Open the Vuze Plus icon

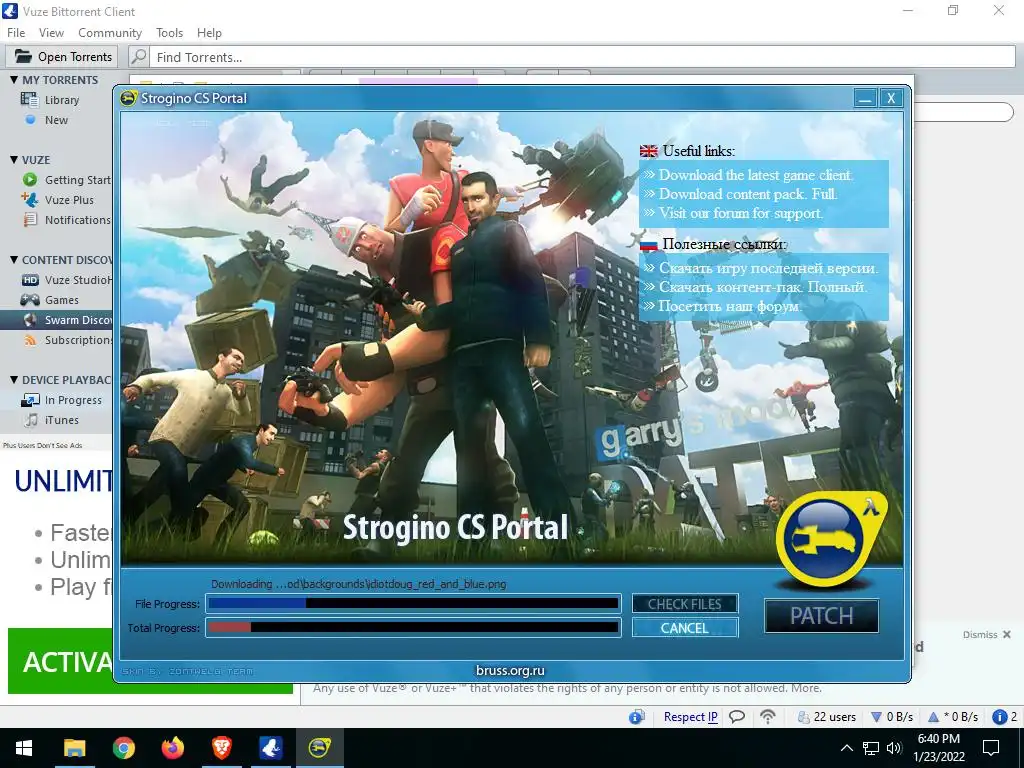point(30,199)
